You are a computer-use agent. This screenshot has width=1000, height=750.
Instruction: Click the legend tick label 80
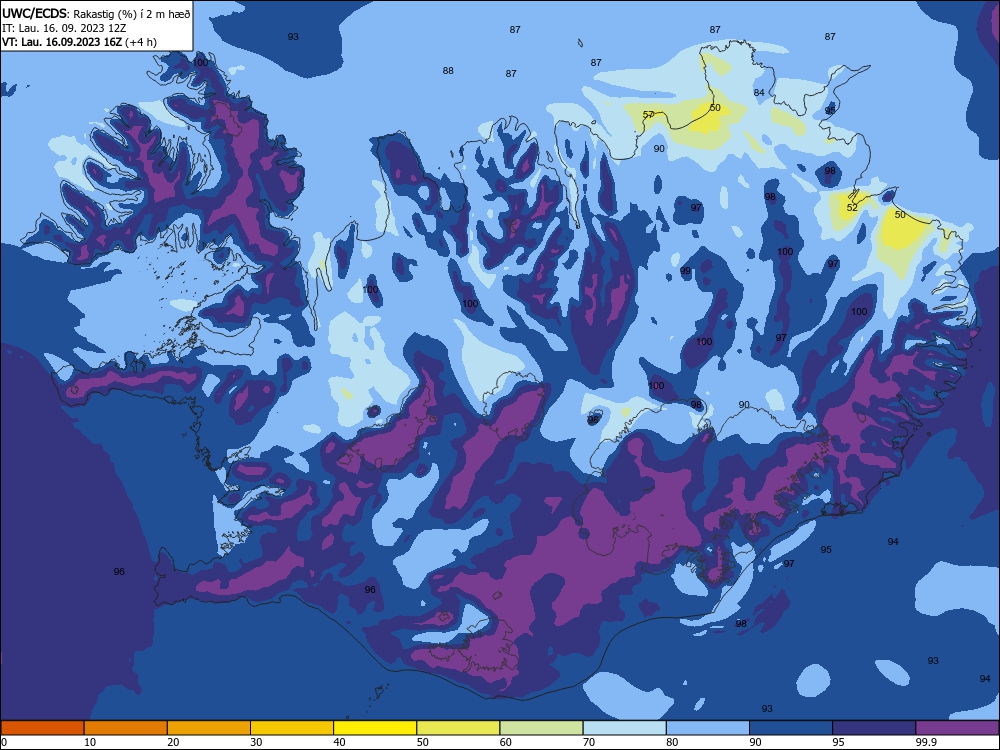coord(672,742)
